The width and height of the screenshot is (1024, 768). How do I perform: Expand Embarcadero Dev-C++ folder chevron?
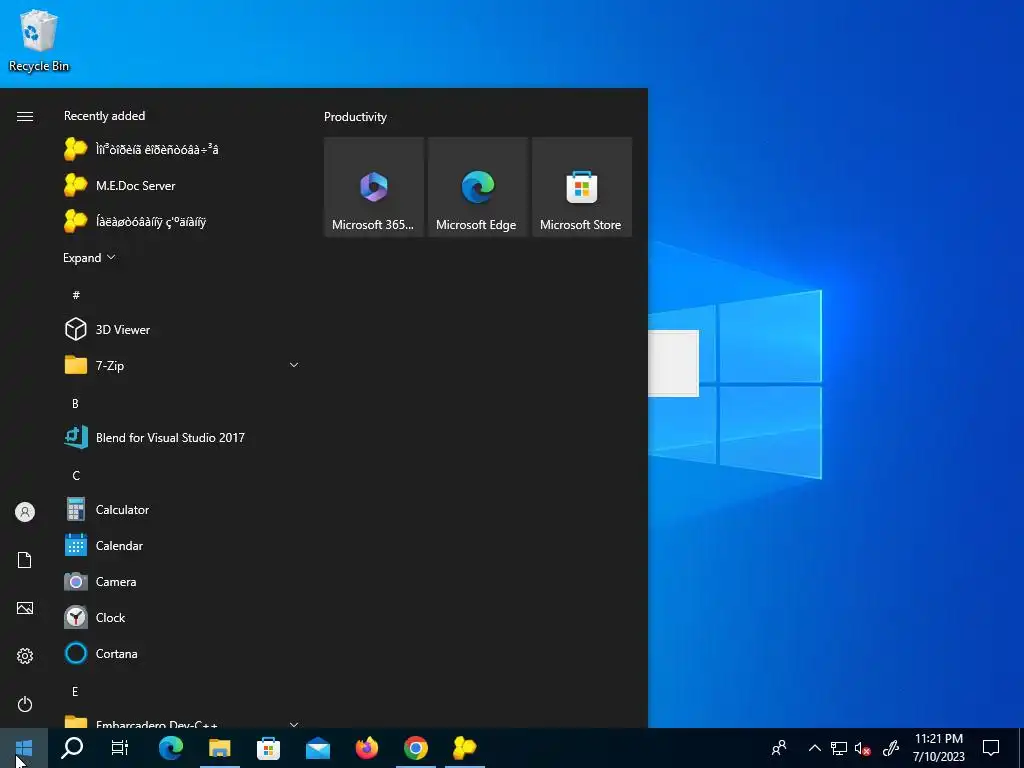tap(294, 724)
